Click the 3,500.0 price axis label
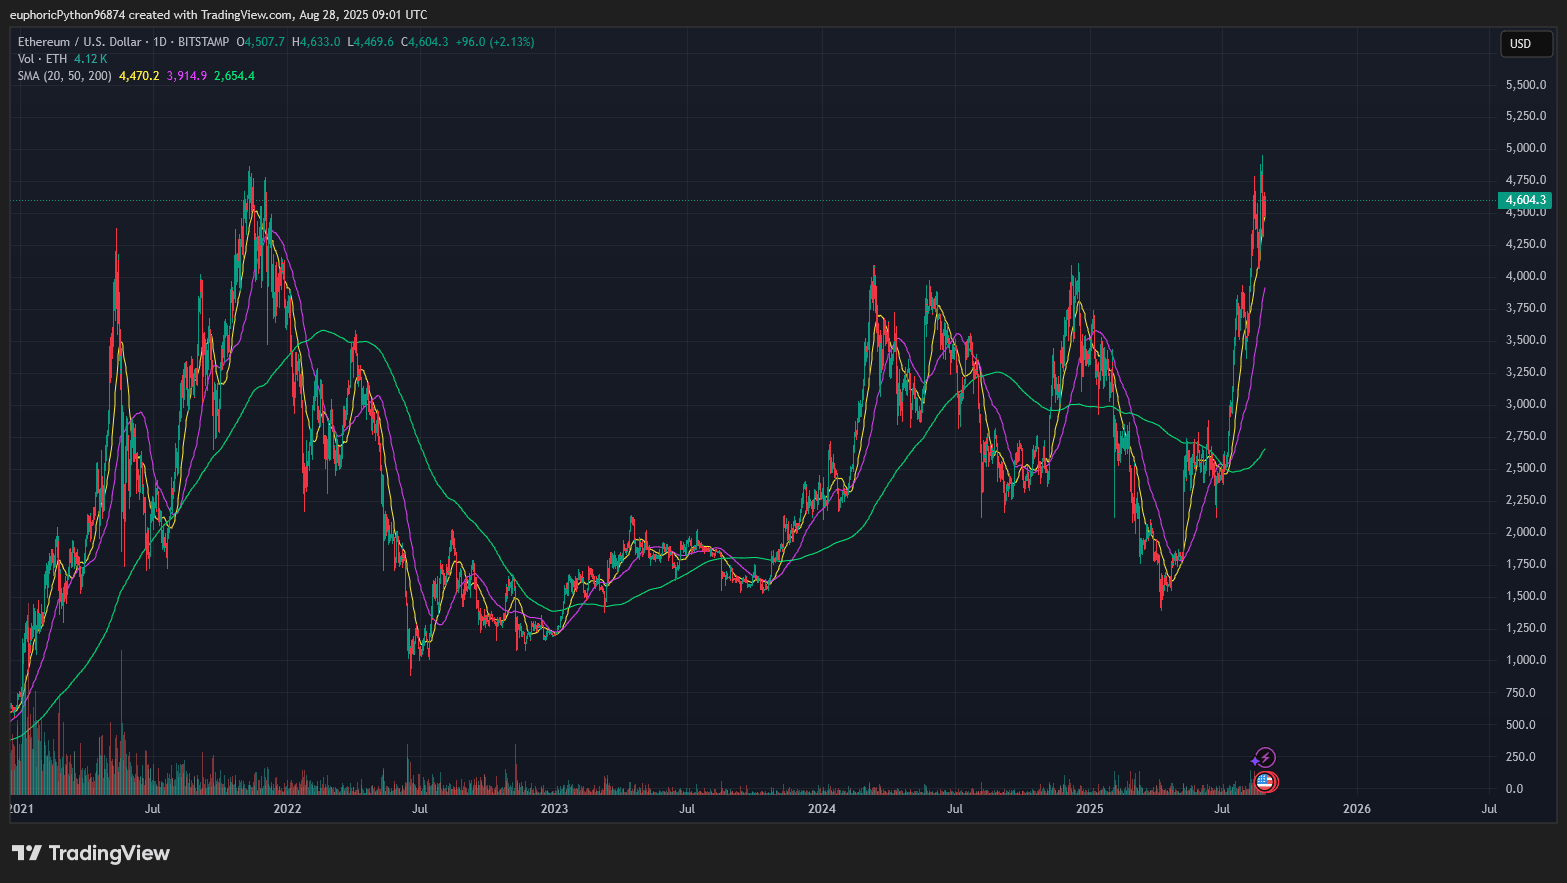 coord(1526,340)
